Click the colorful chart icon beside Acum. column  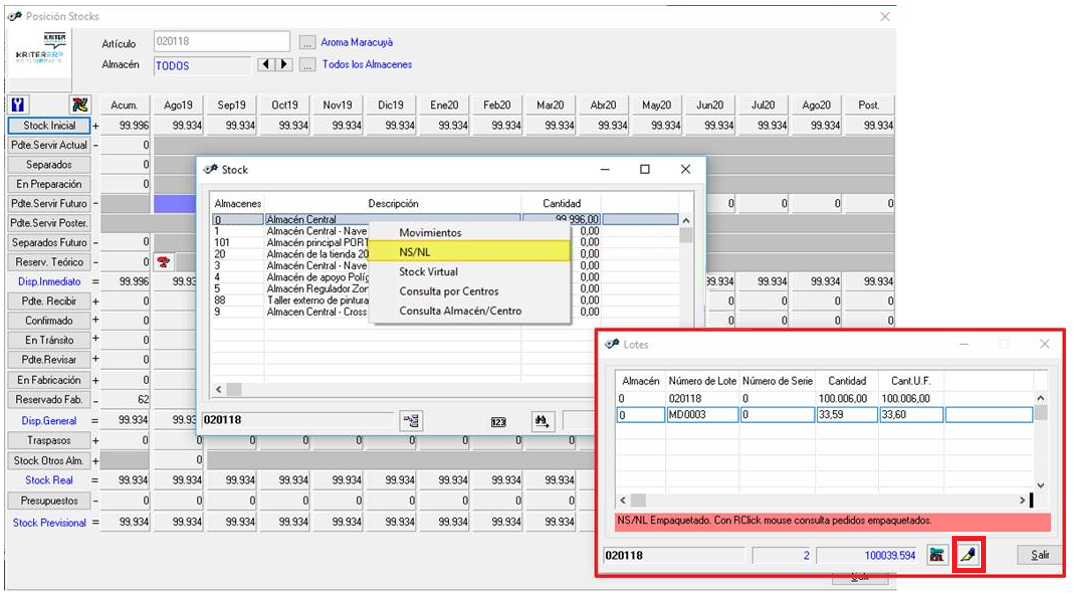click(x=80, y=105)
